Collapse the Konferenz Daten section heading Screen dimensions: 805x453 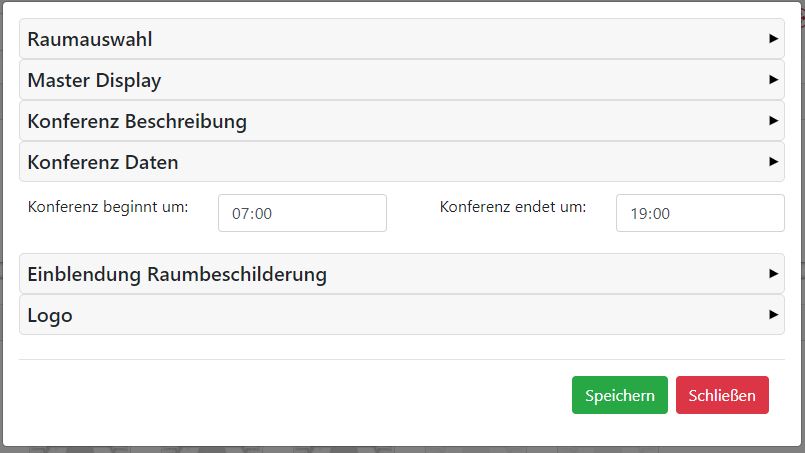point(103,162)
